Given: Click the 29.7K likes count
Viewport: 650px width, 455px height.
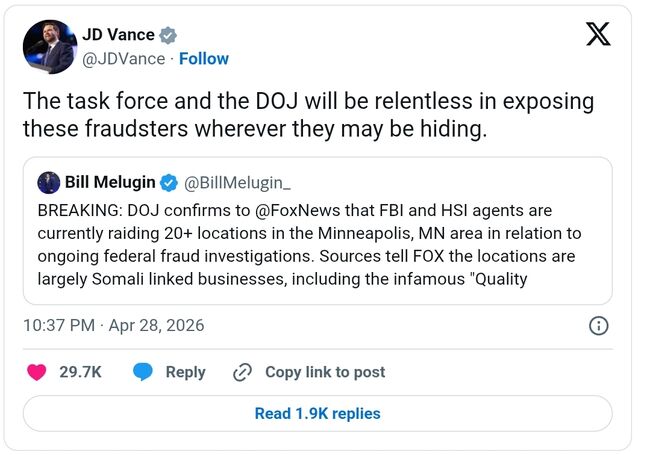Looking at the screenshot, I should (x=80, y=372).
